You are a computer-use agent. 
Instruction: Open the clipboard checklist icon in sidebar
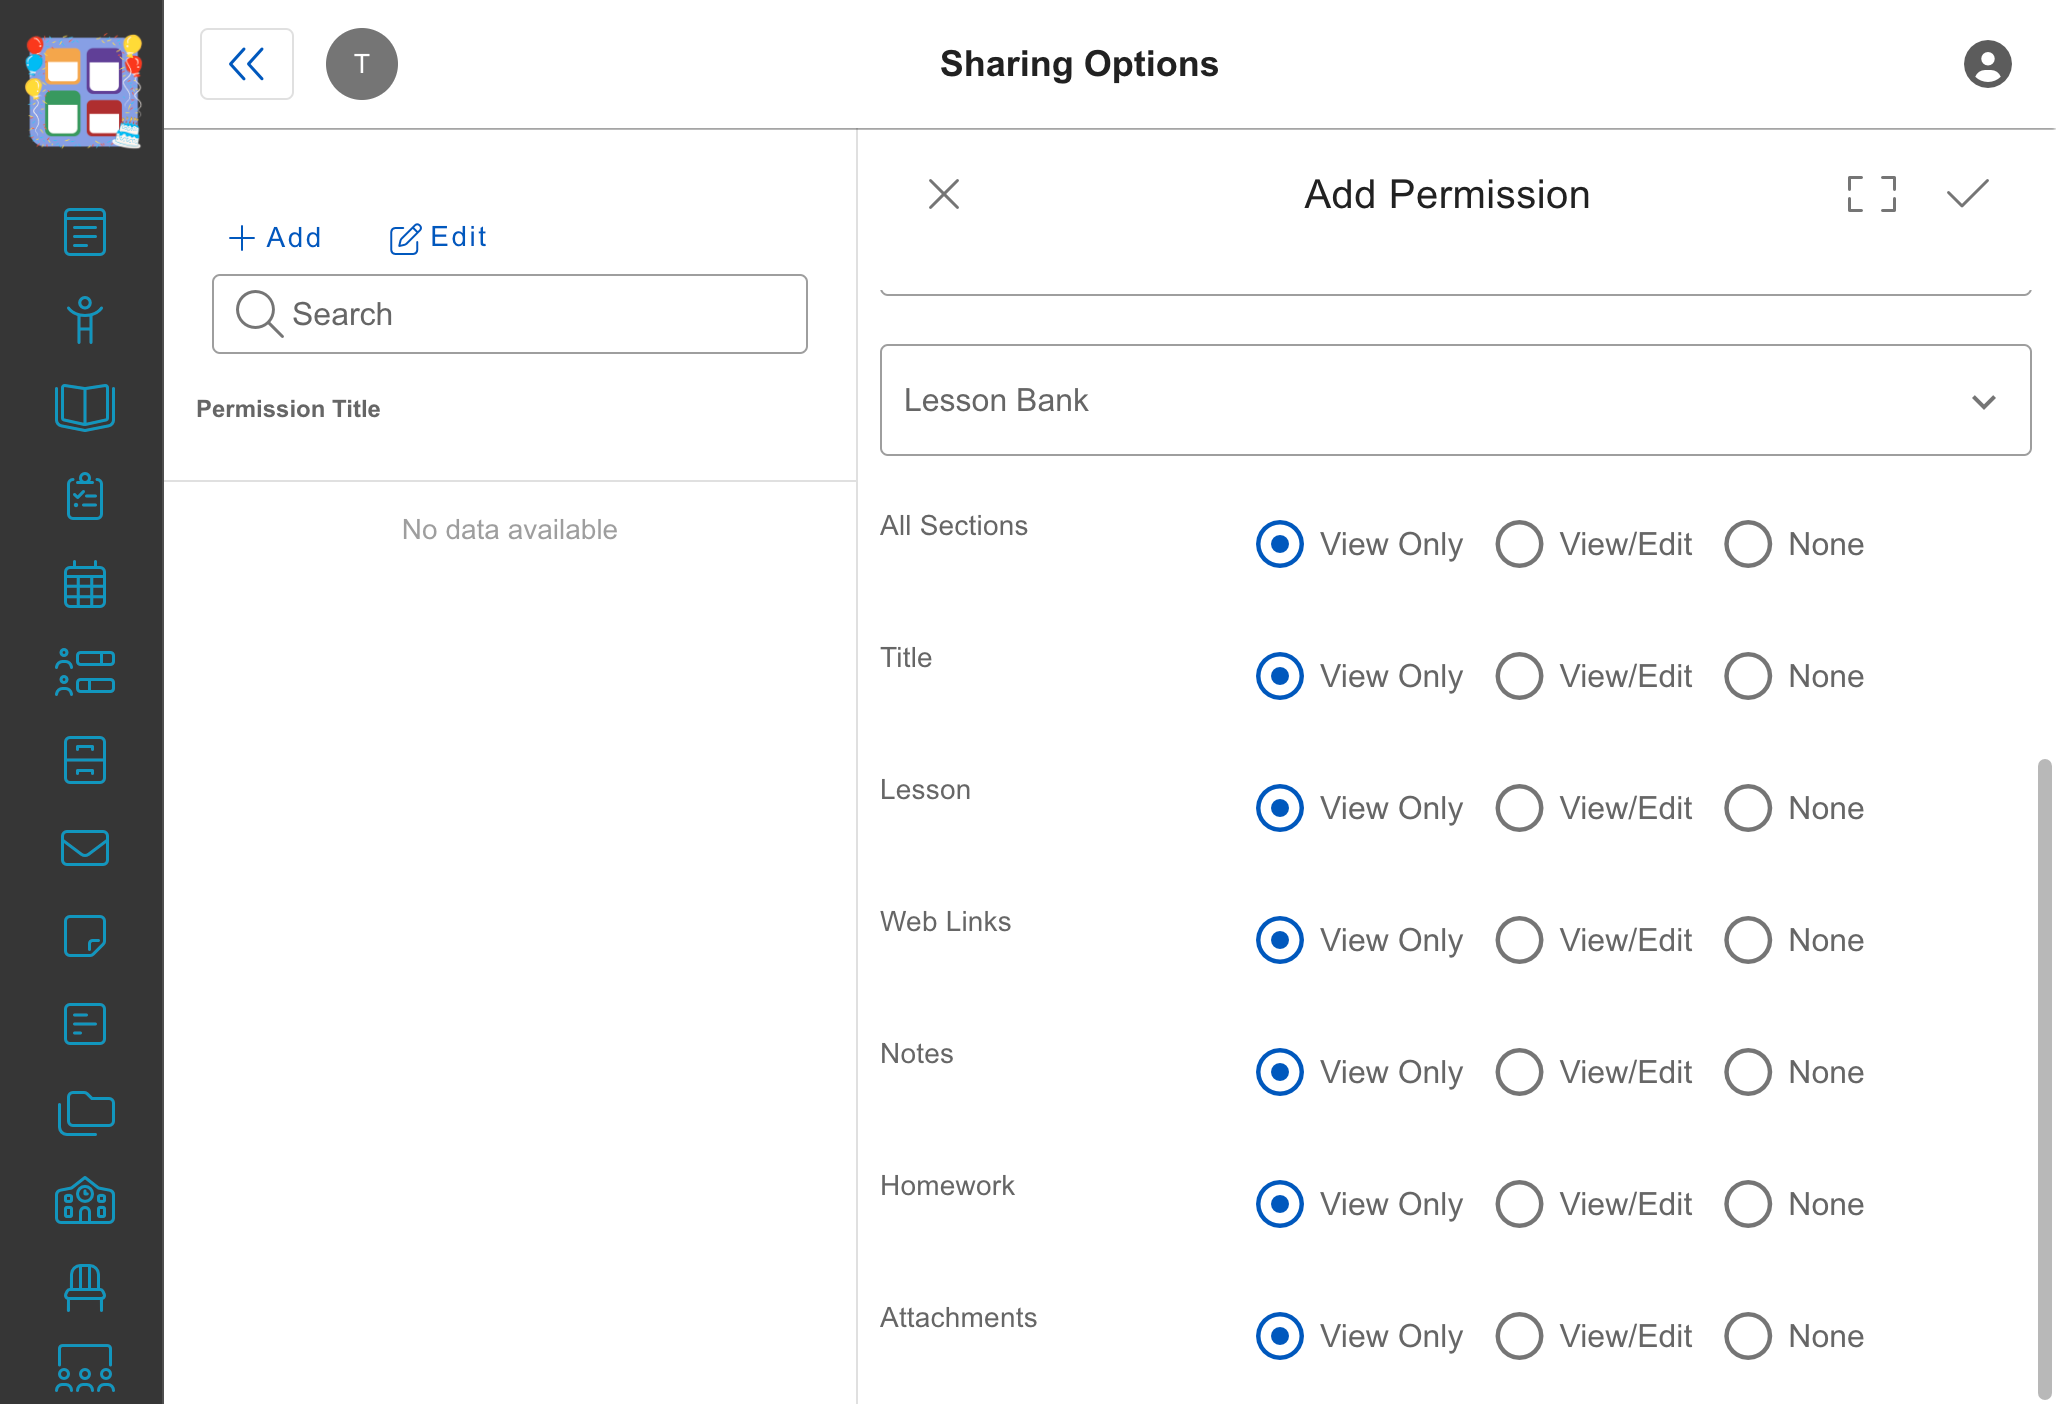(x=85, y=496)
